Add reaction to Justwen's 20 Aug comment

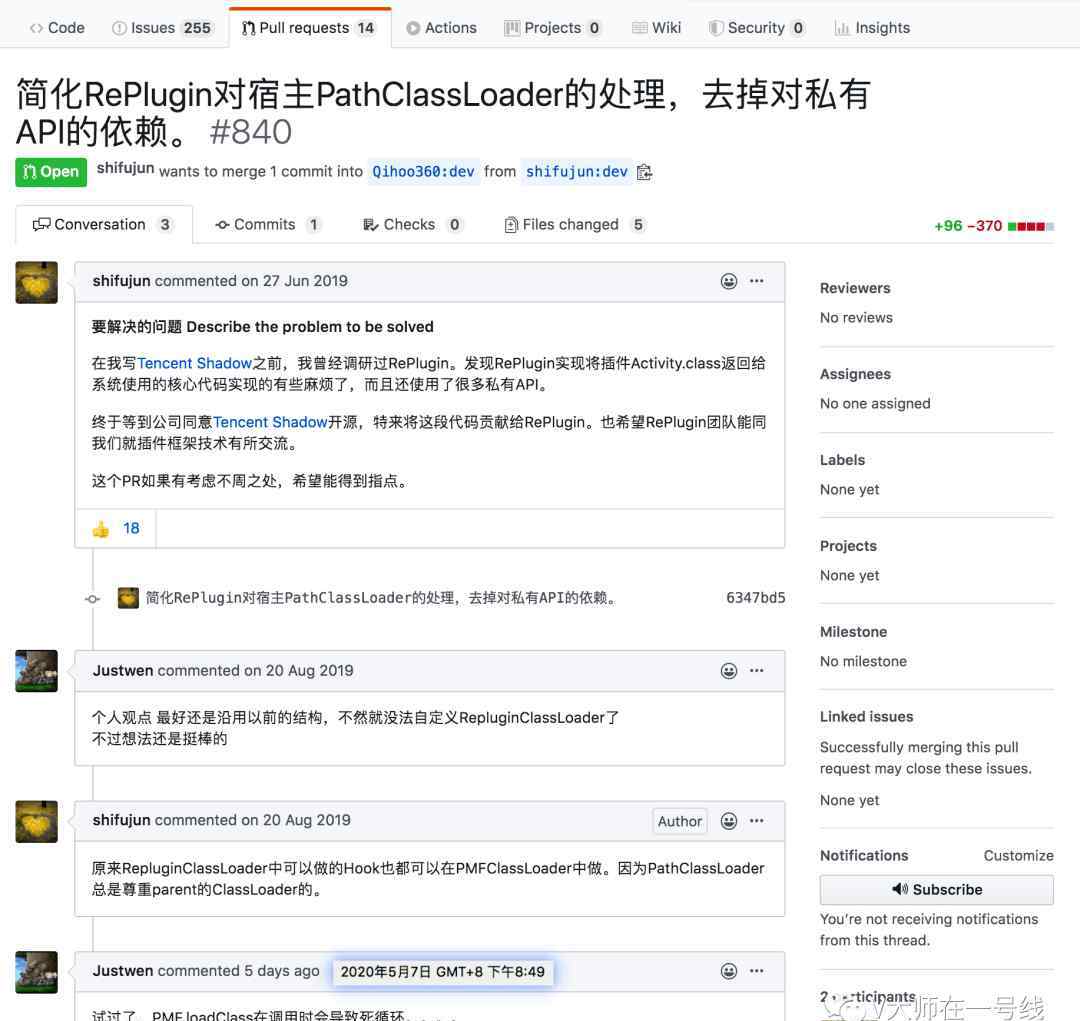point(729,671)
